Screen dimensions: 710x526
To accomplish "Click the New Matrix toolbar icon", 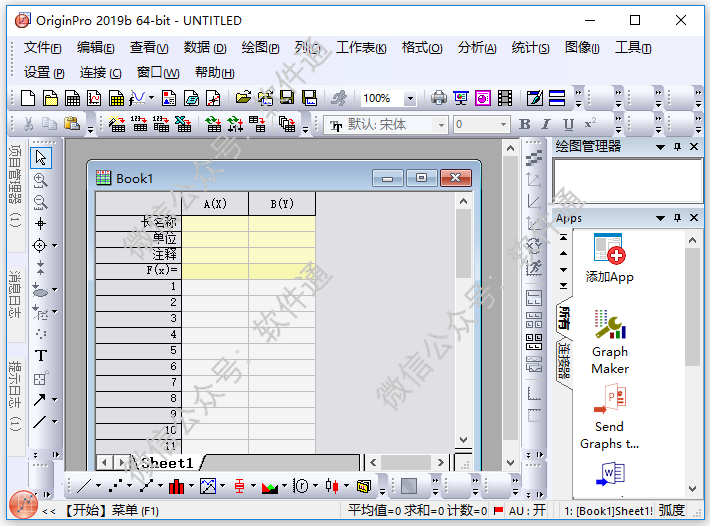I will (116, 98).
